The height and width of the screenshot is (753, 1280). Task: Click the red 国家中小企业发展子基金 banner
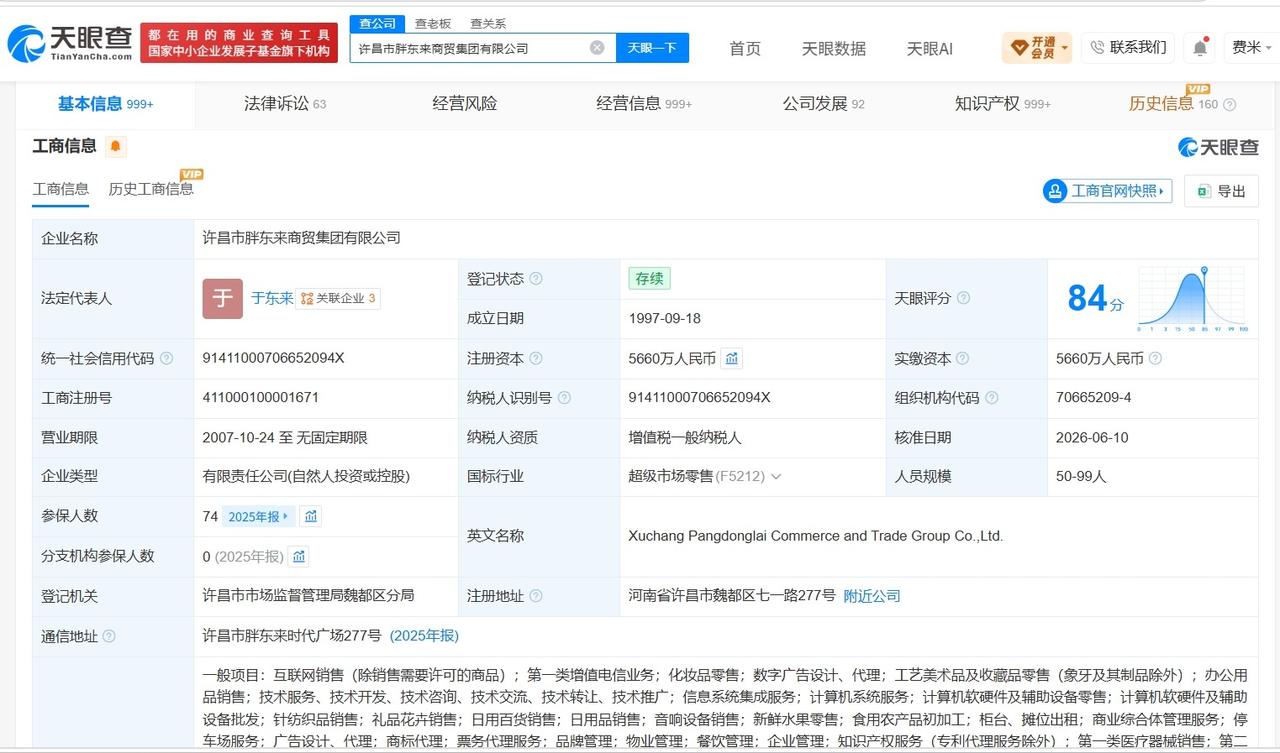coord(239,43)
